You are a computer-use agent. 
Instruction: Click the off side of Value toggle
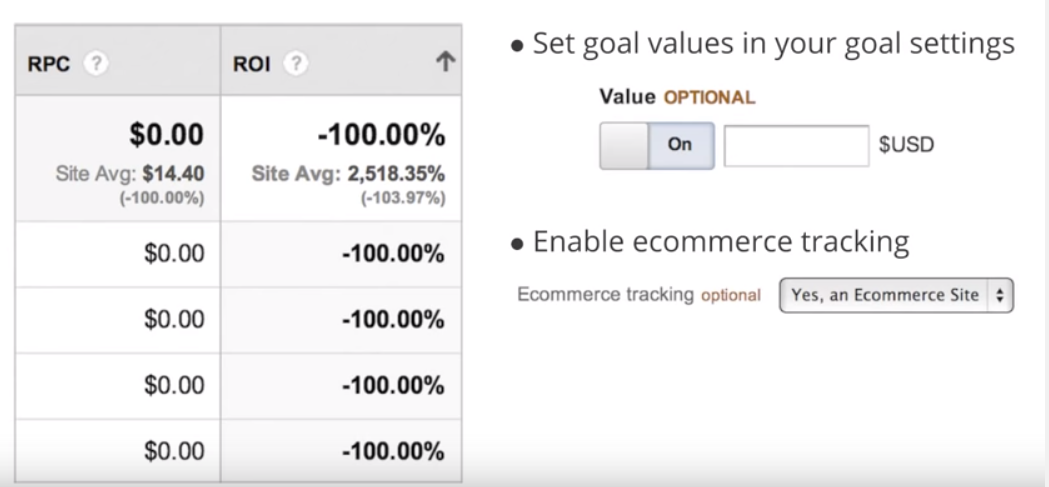point(624,145)
